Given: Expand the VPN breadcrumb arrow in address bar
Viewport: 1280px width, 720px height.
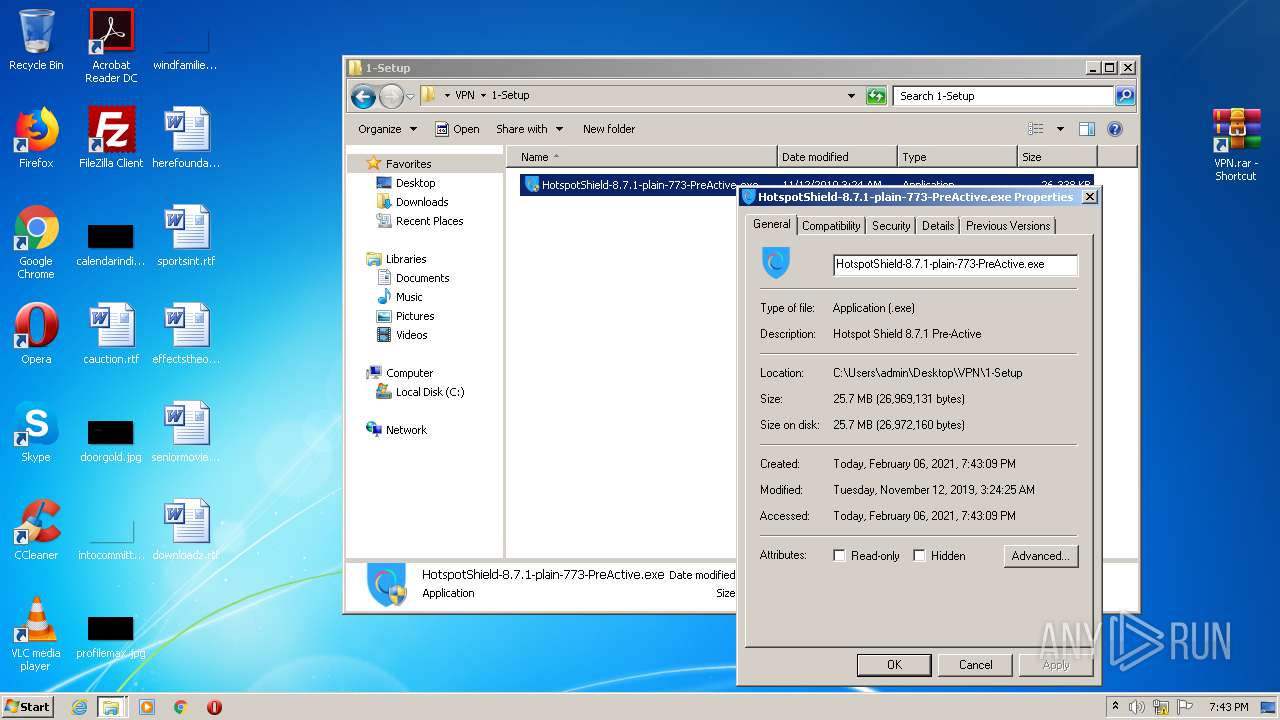Looking at the screenshot, I should (483, 96).
